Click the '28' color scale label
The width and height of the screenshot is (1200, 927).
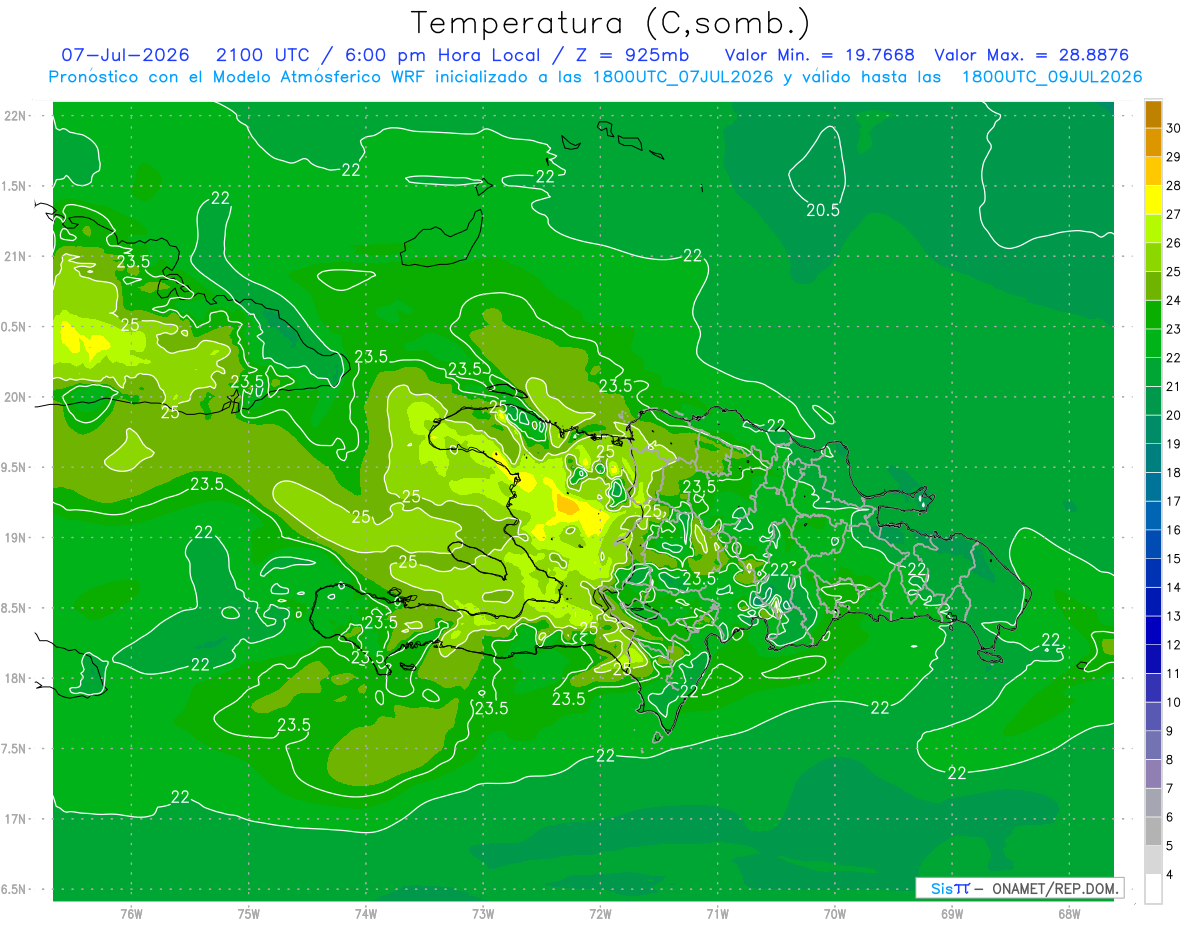(1174, 185)
